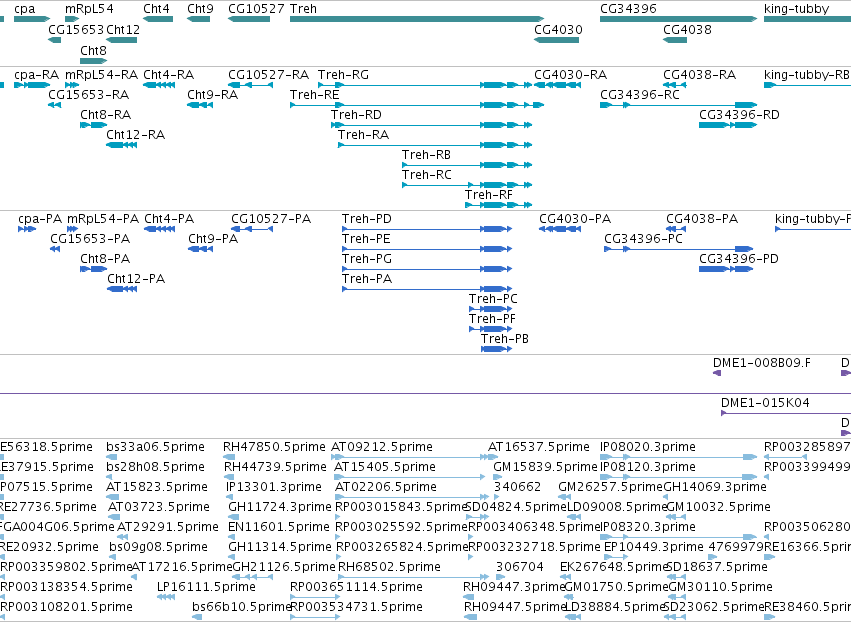Click the Treh-PE protein label
The width and height of the screenshot is (851, 622).
pyautogui.click(x=366, y=239)
